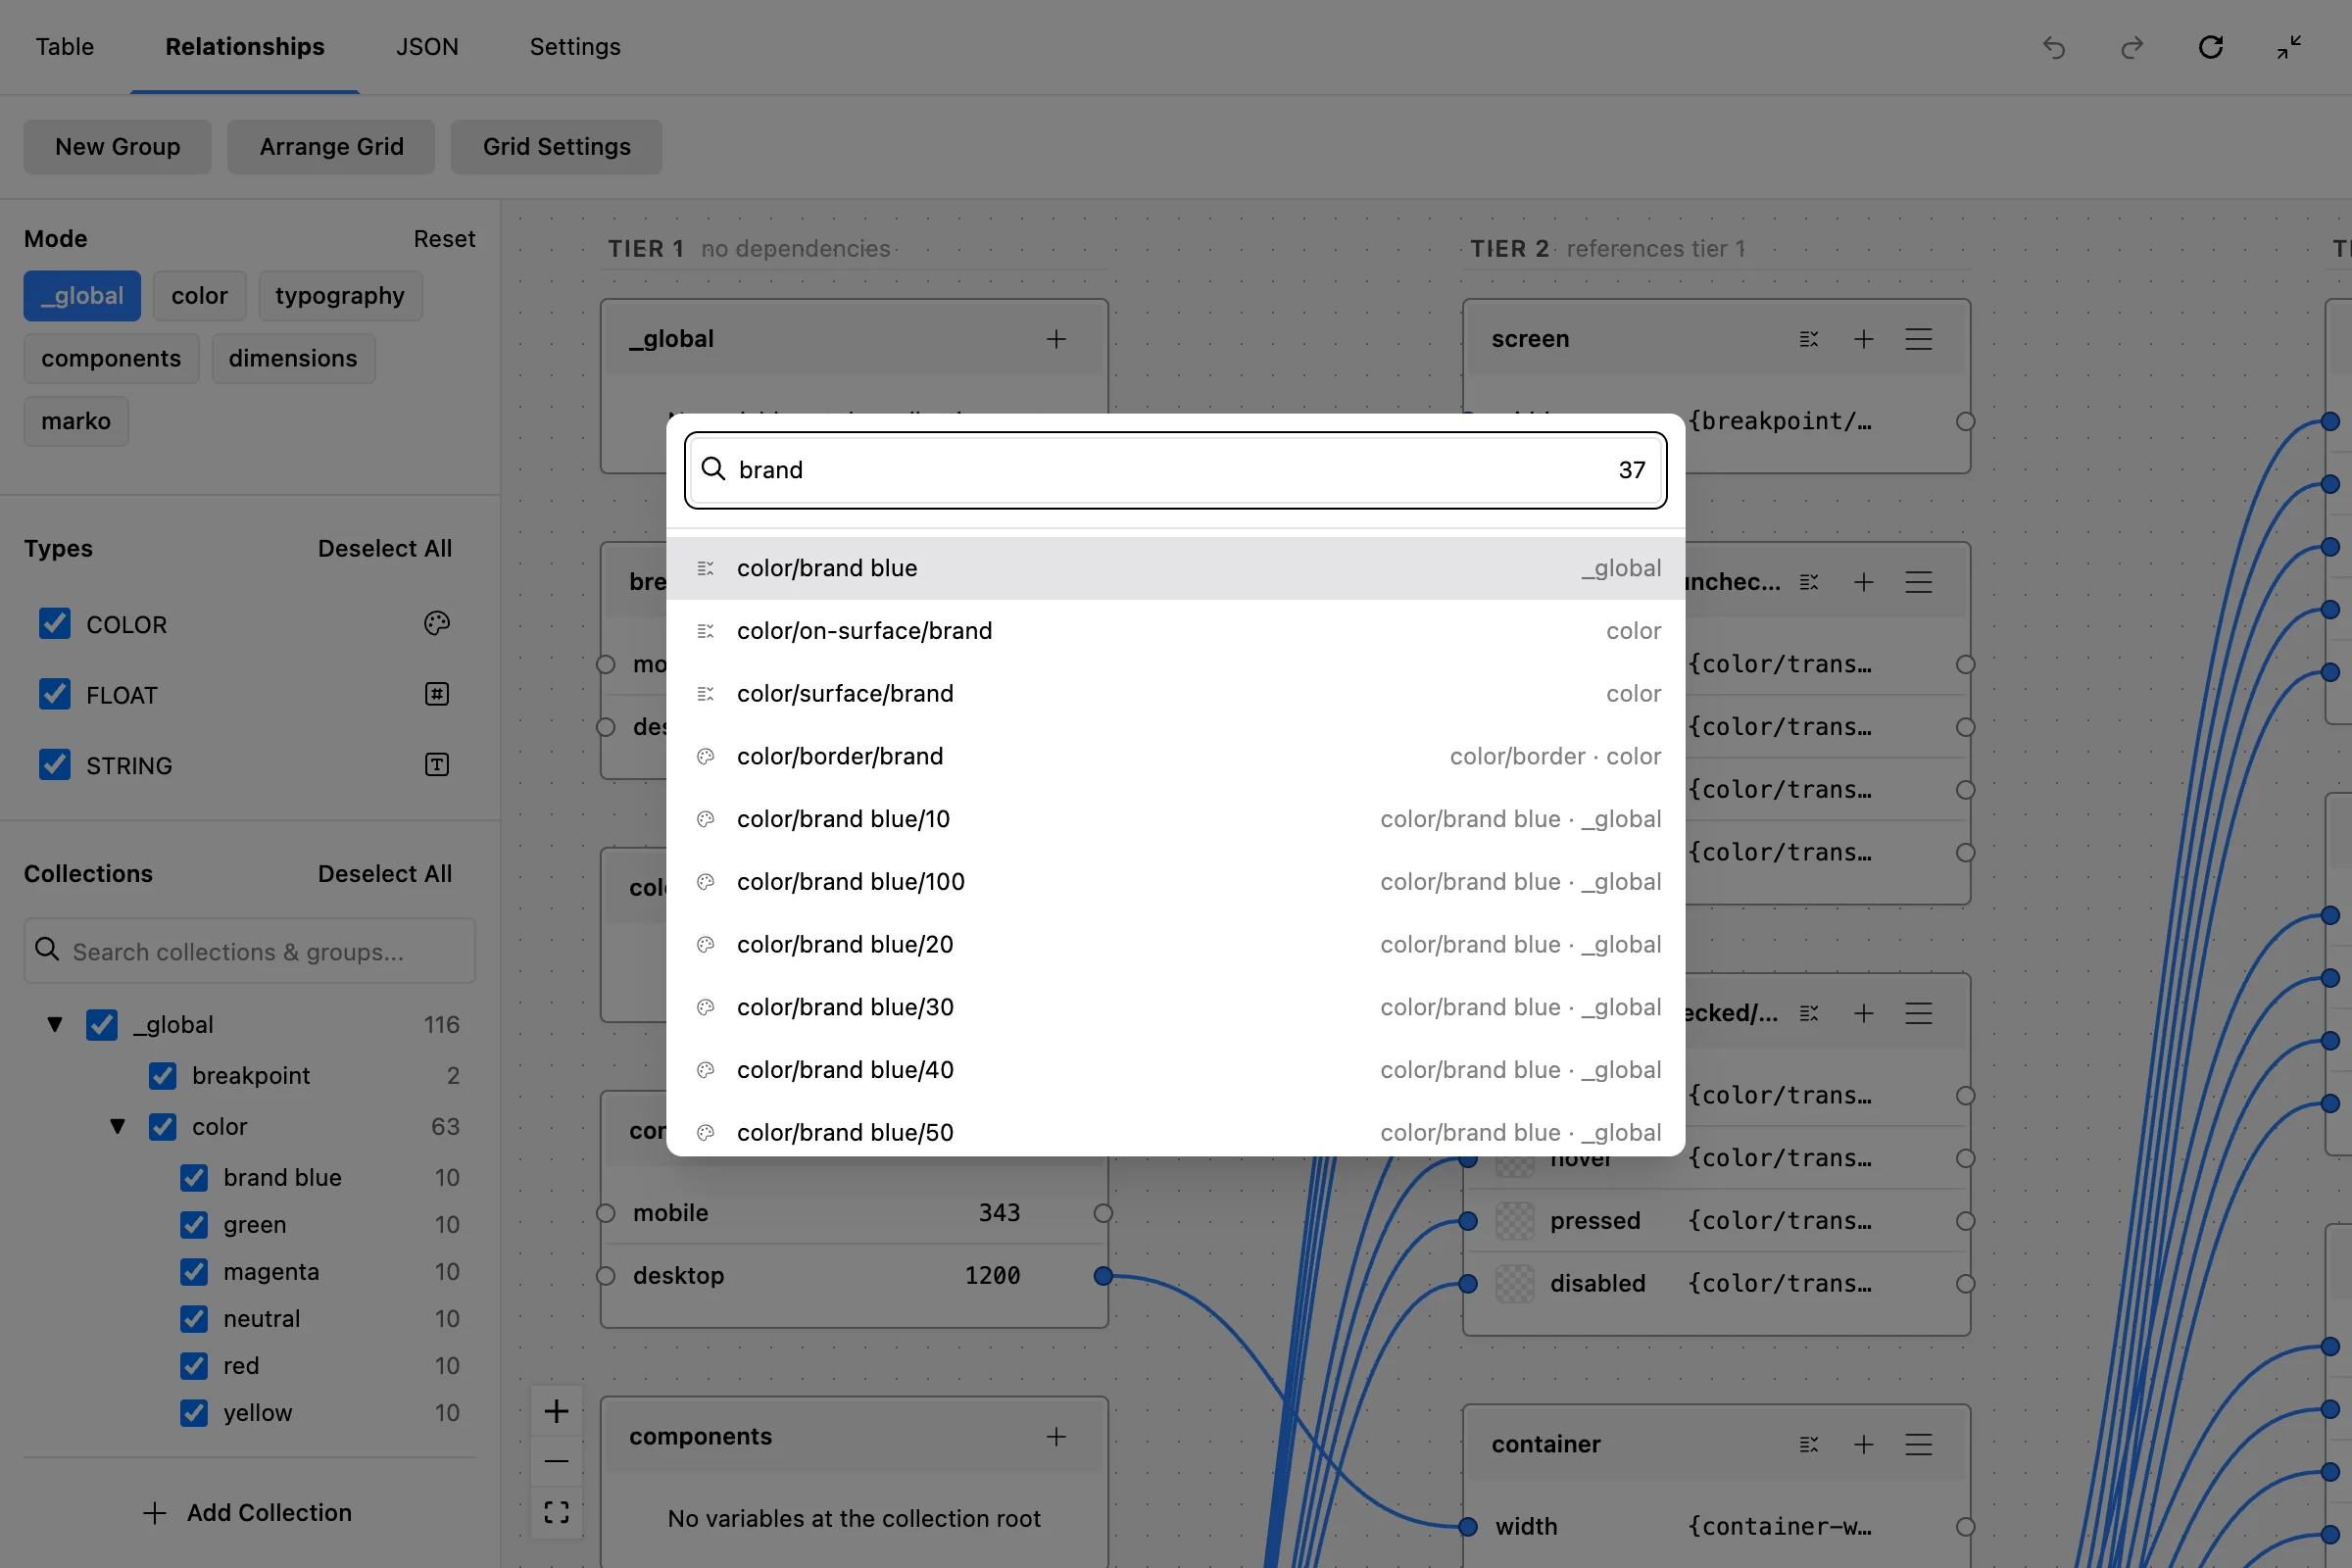Click the plus icon on container group
This screenshot has width=2352, height=1568.
(1863, 1444)
